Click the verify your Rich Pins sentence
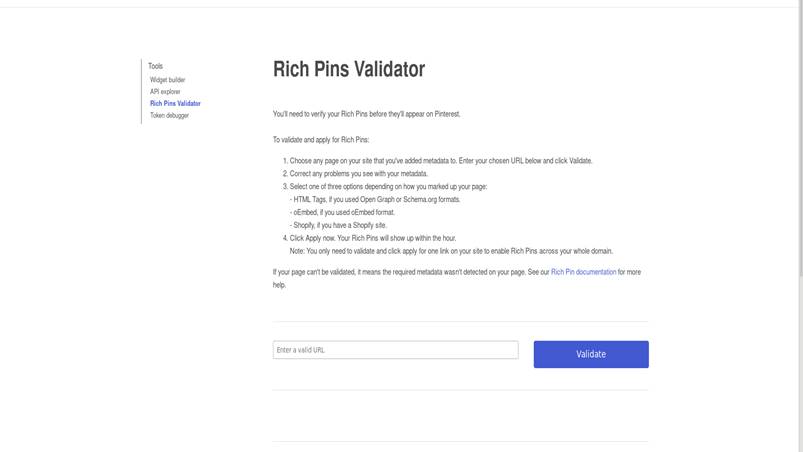This screenshot has width=803, height=452. 366,114
